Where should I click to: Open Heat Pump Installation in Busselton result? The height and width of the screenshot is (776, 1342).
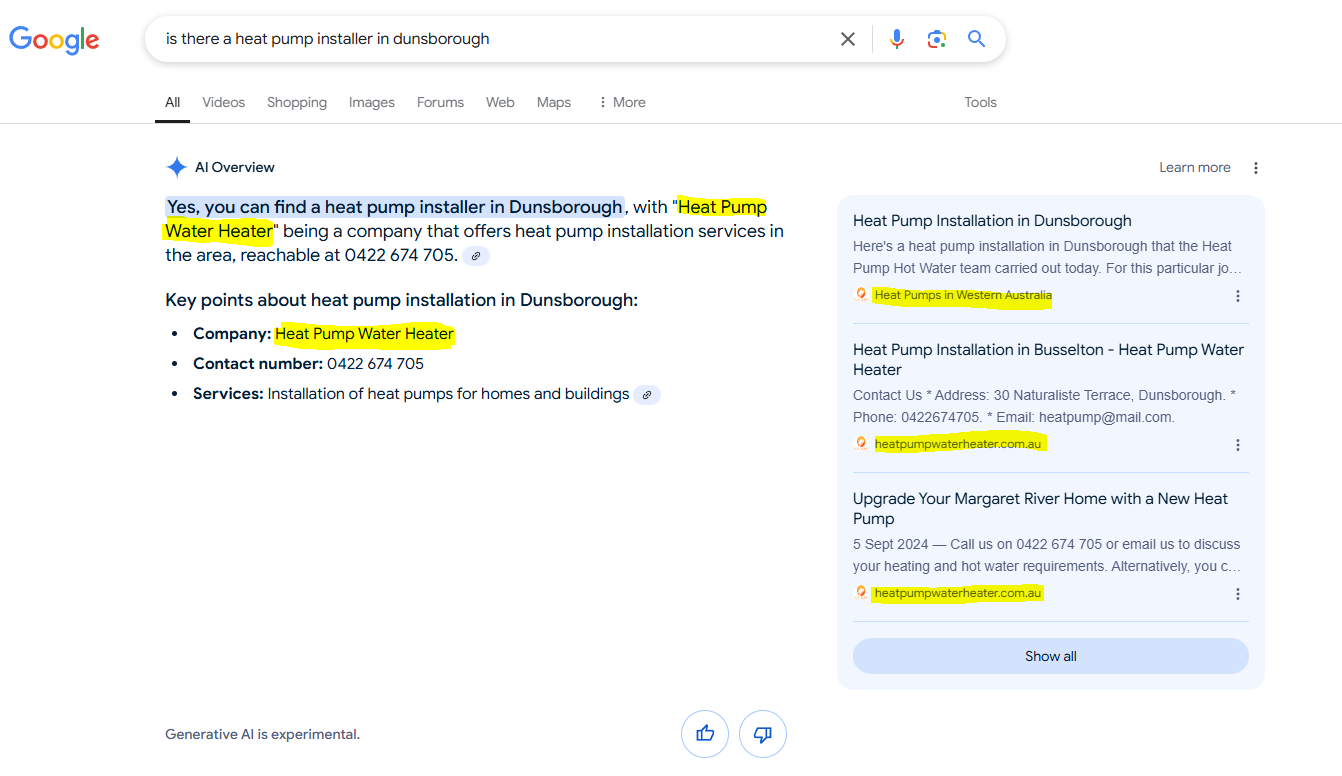coord(1048,359)
